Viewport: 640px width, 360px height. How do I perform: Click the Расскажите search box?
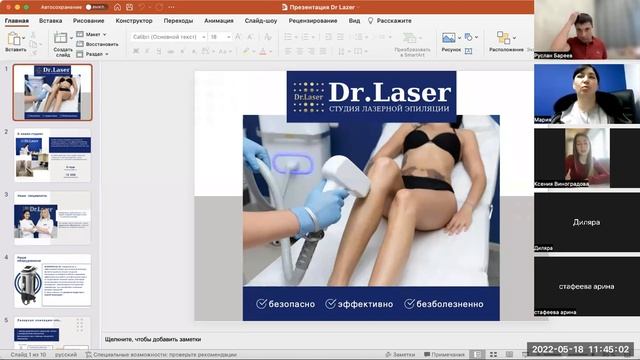390,21
